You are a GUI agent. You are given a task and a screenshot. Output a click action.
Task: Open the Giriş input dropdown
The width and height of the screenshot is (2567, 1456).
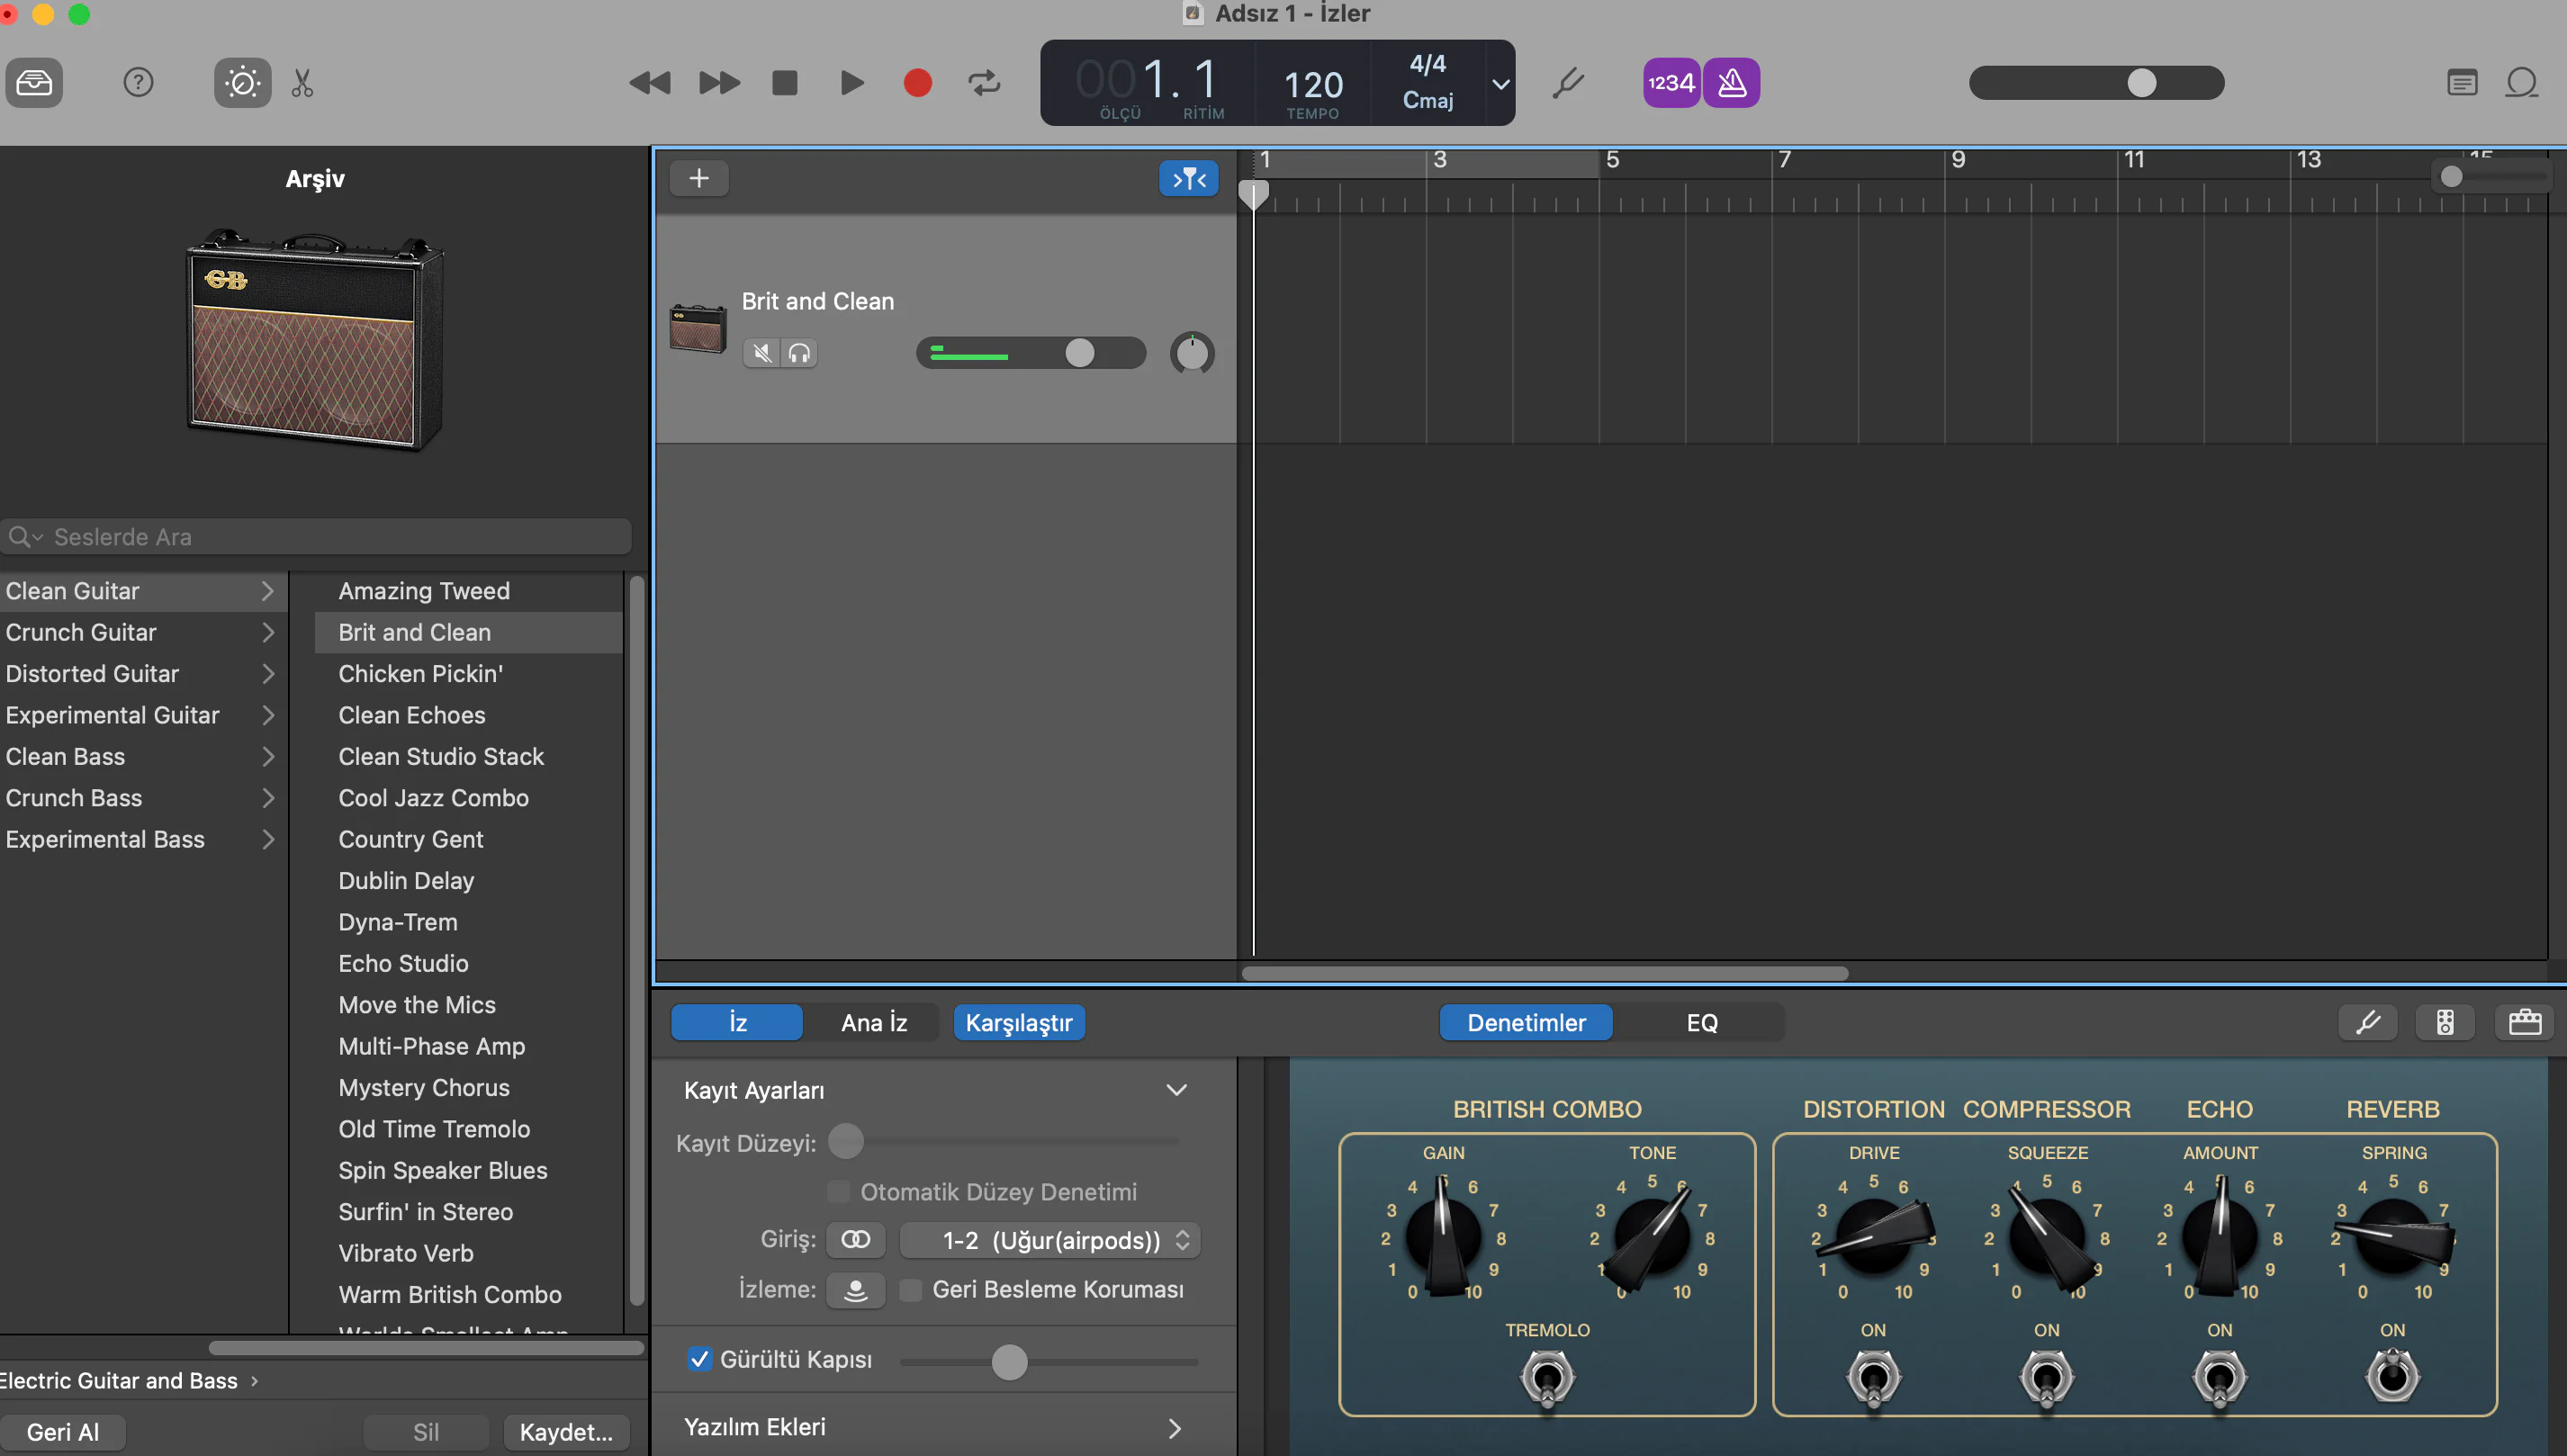[x=1050, y=1240]
